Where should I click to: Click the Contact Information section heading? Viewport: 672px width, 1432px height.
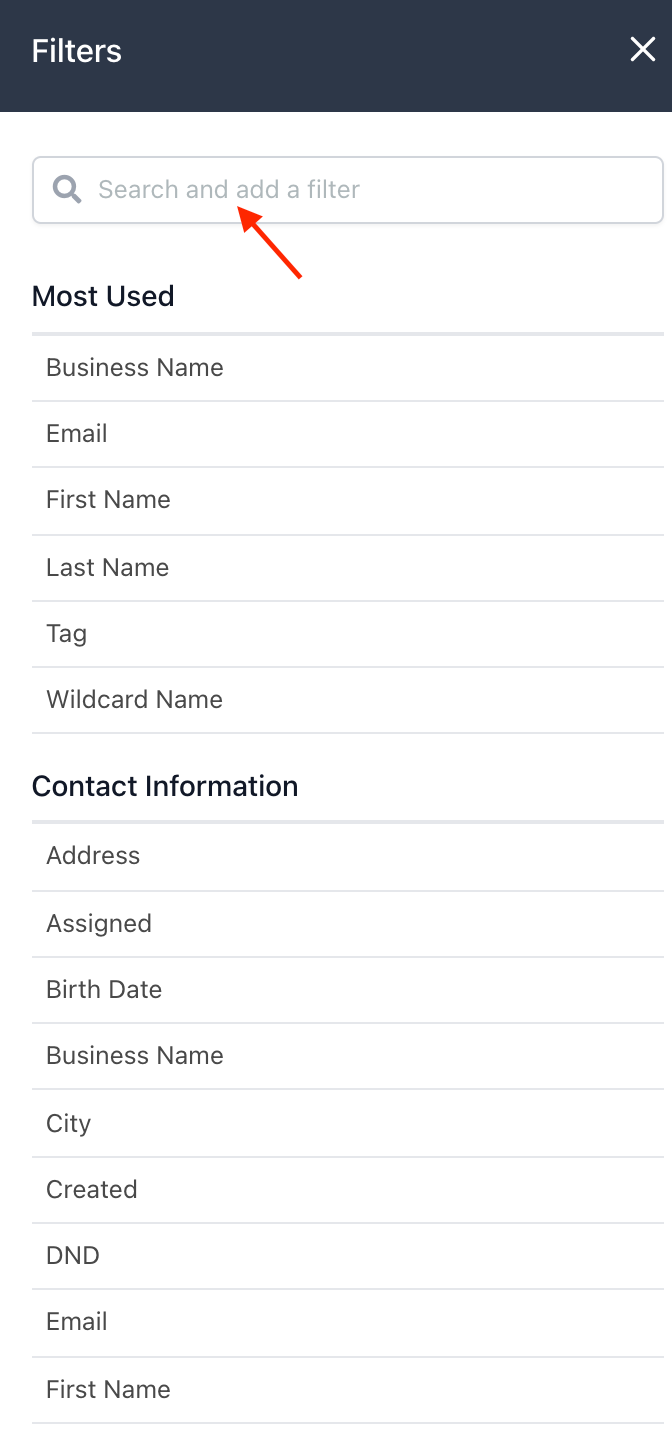[x=165, y=786]
